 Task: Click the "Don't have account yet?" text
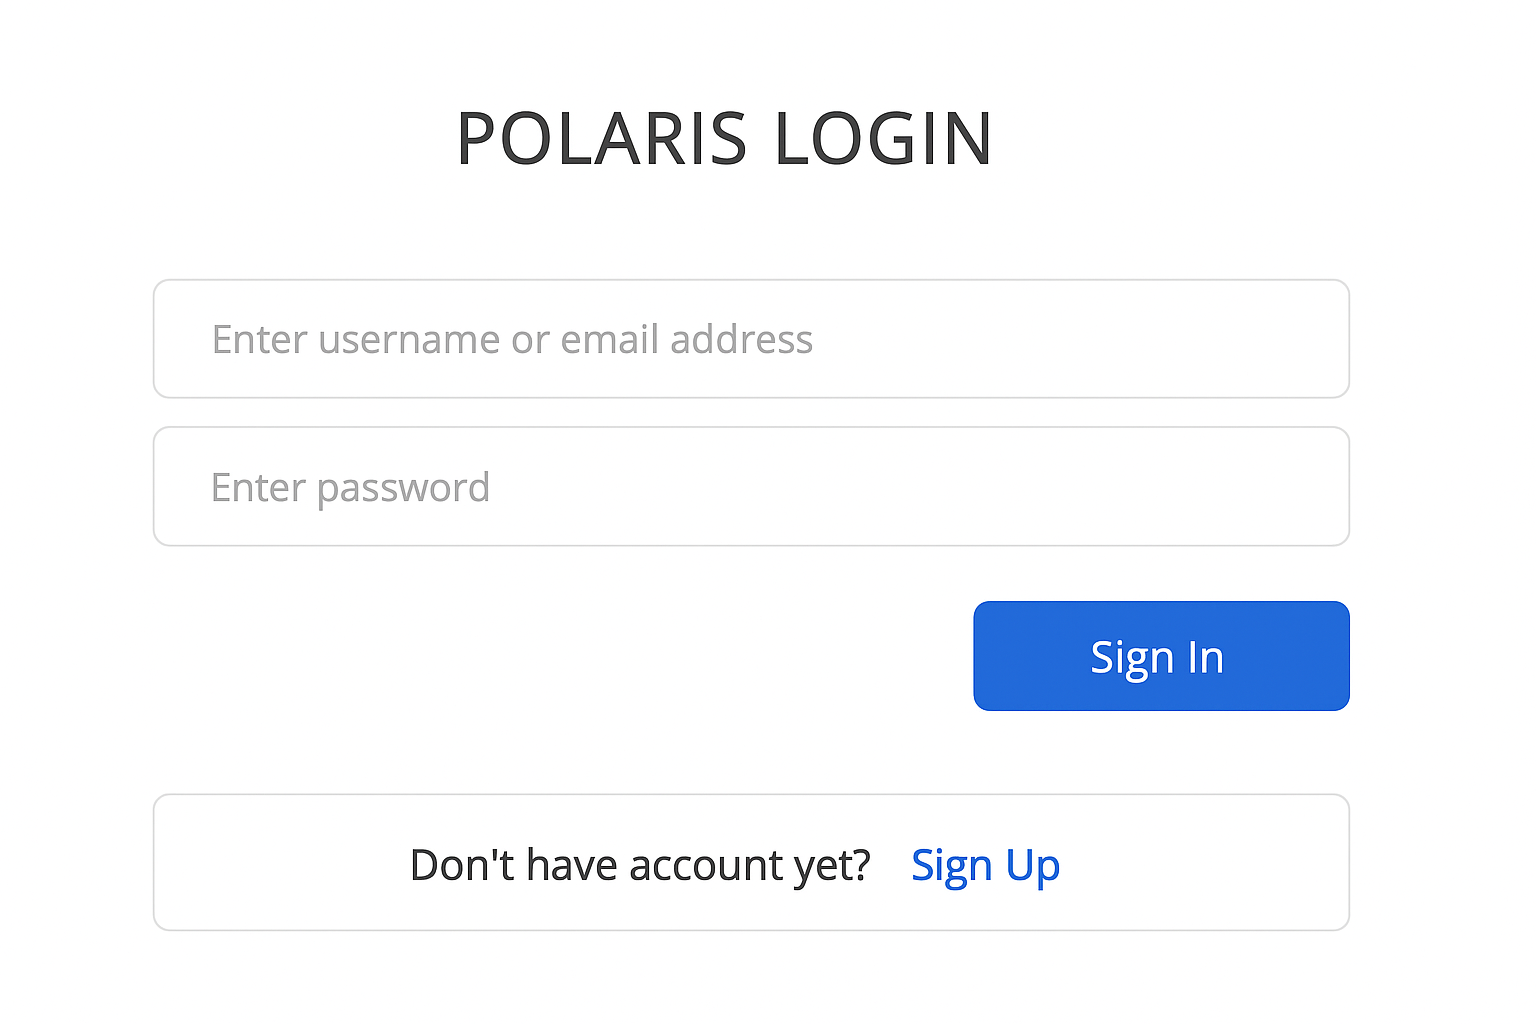(640, 865)
